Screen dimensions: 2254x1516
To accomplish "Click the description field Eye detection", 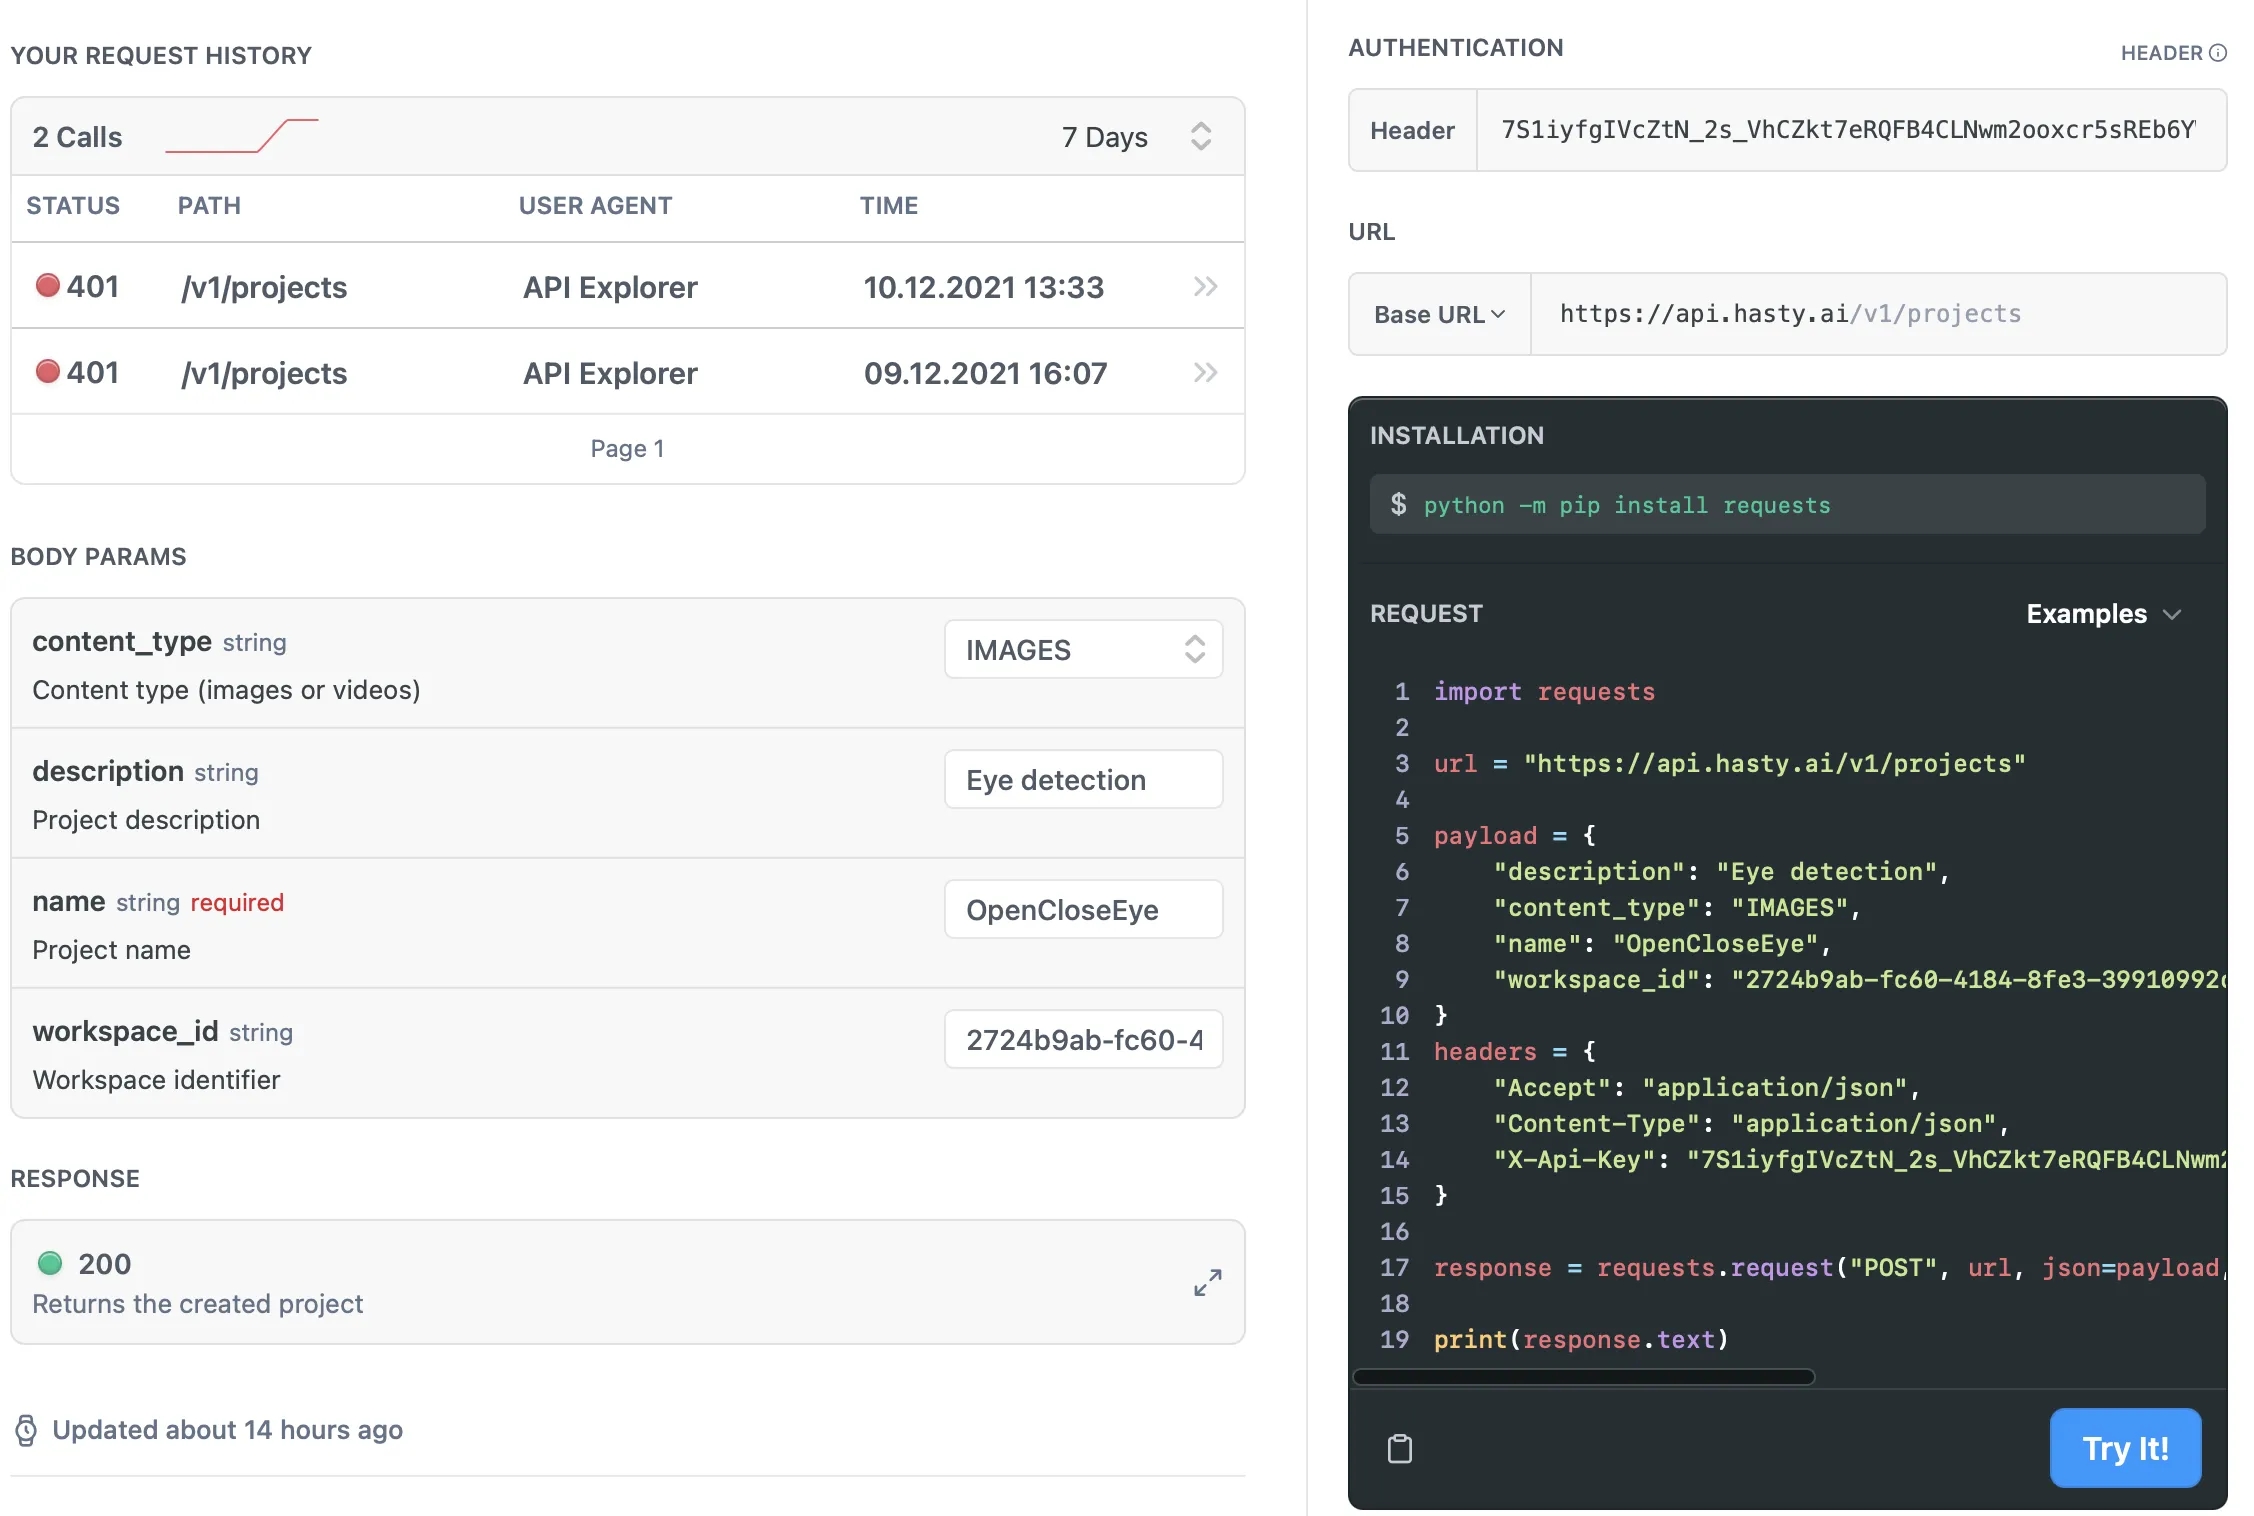I will tap(1083, 780).
